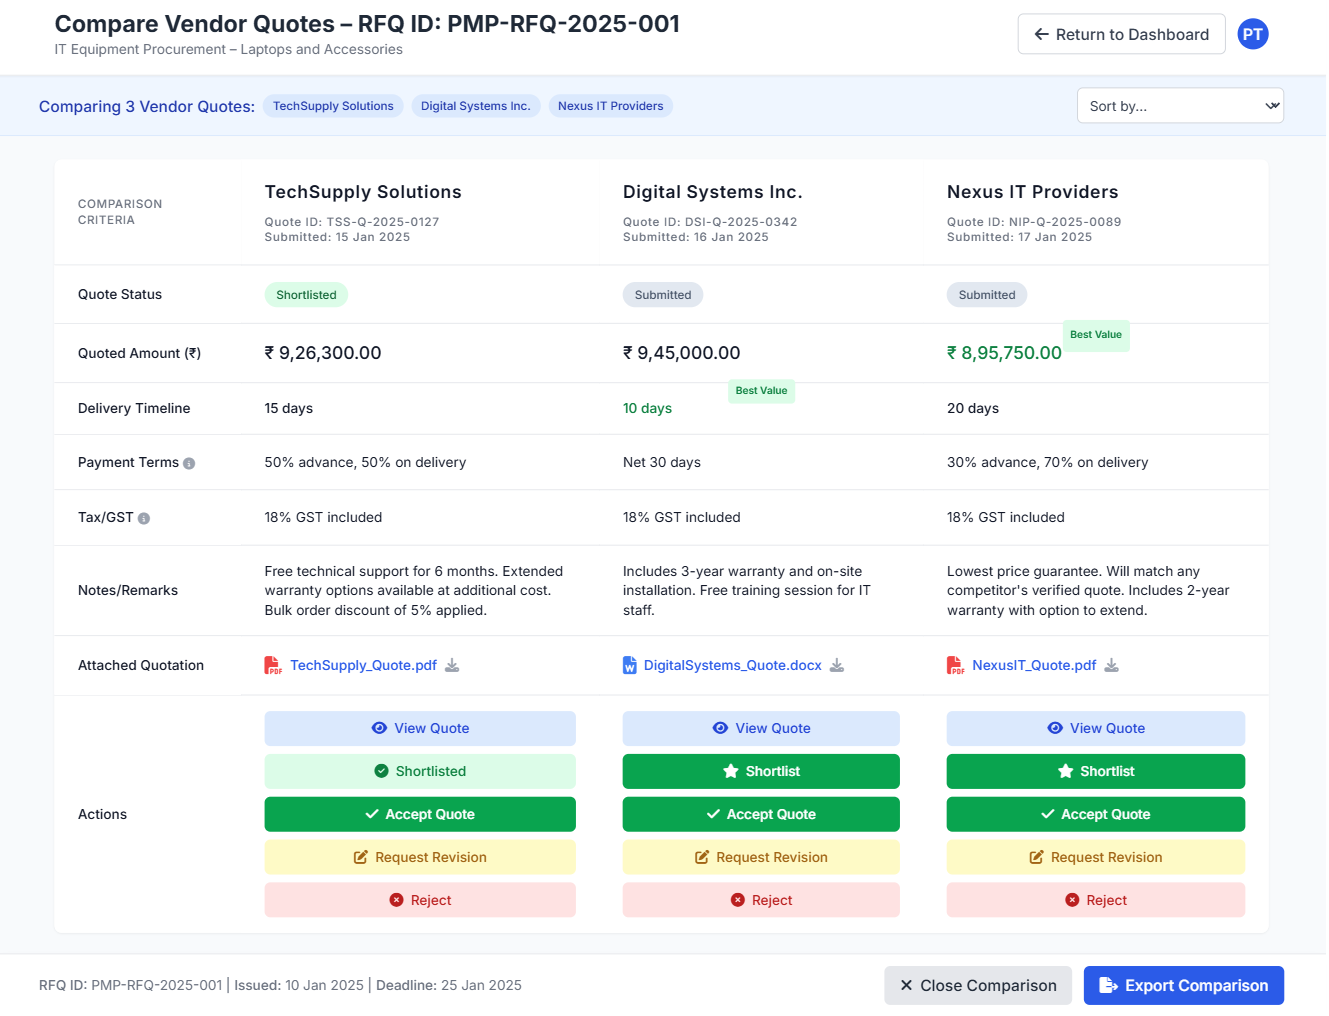The width and height of the screenshot is (1329, 1016).
Task: Click the Shortlisted status badge
Action: pyautogui.click(x=306, y=295)
